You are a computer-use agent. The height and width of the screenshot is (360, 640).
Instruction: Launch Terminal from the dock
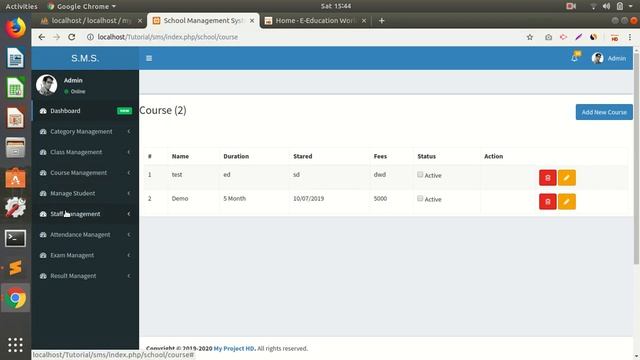[x=16, y=238]
